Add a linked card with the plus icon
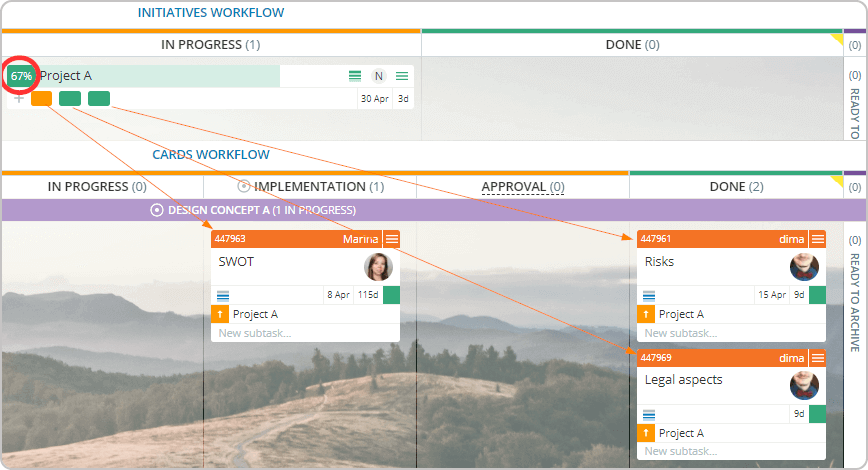This screenshot has height=470, width=868. click(19, 99)
